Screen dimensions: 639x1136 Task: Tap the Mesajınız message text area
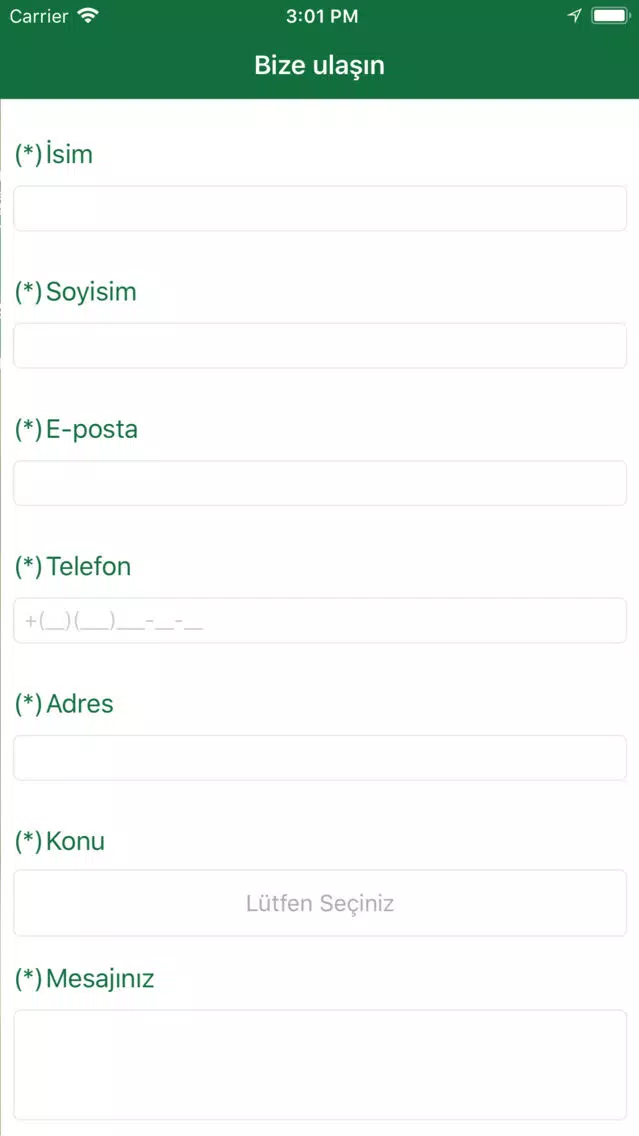320,1065
